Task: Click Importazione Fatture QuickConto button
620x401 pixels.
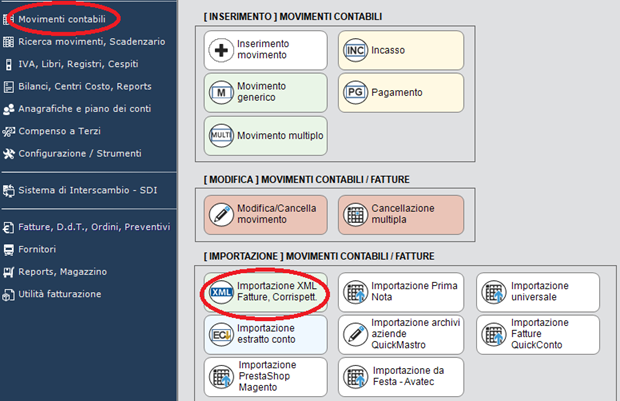Action: click(537, 335)
